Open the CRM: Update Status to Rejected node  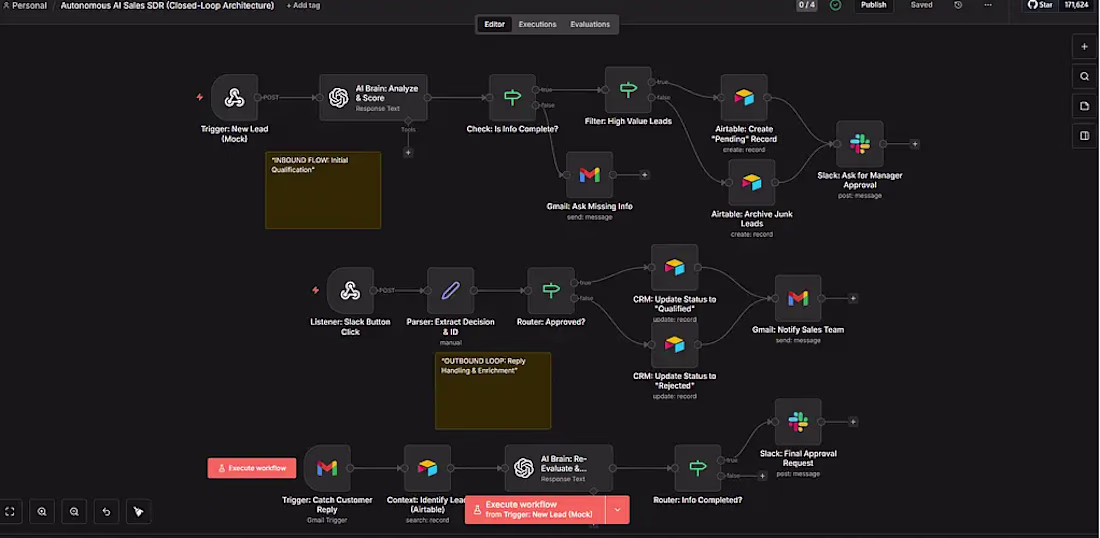pos(674,344)
